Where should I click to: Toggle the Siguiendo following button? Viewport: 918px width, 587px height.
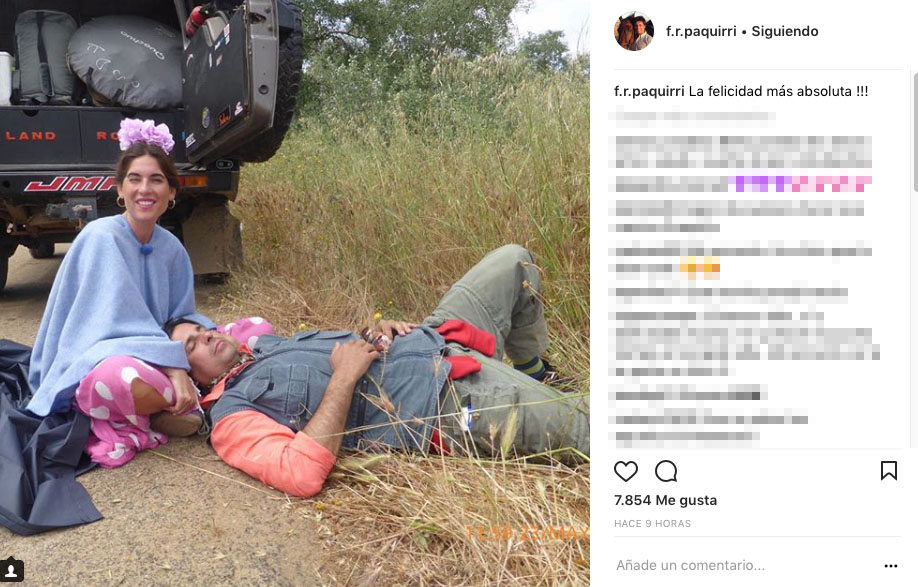pos(785,32)
